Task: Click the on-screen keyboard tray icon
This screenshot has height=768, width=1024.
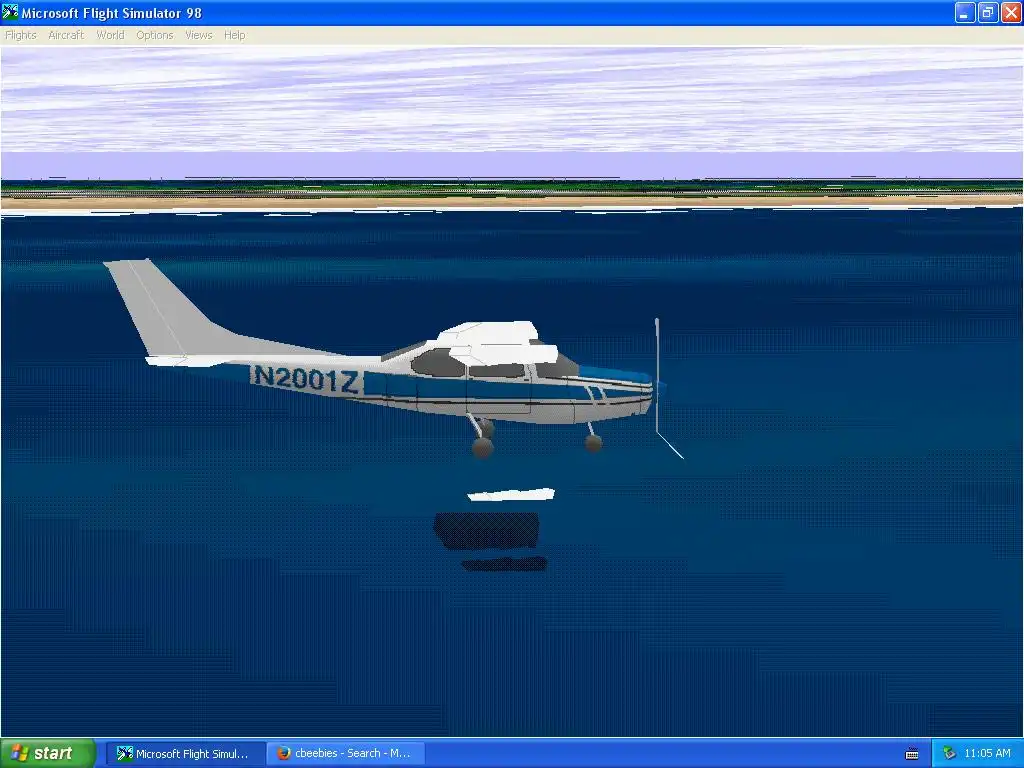Action: [x=912, y=754]
